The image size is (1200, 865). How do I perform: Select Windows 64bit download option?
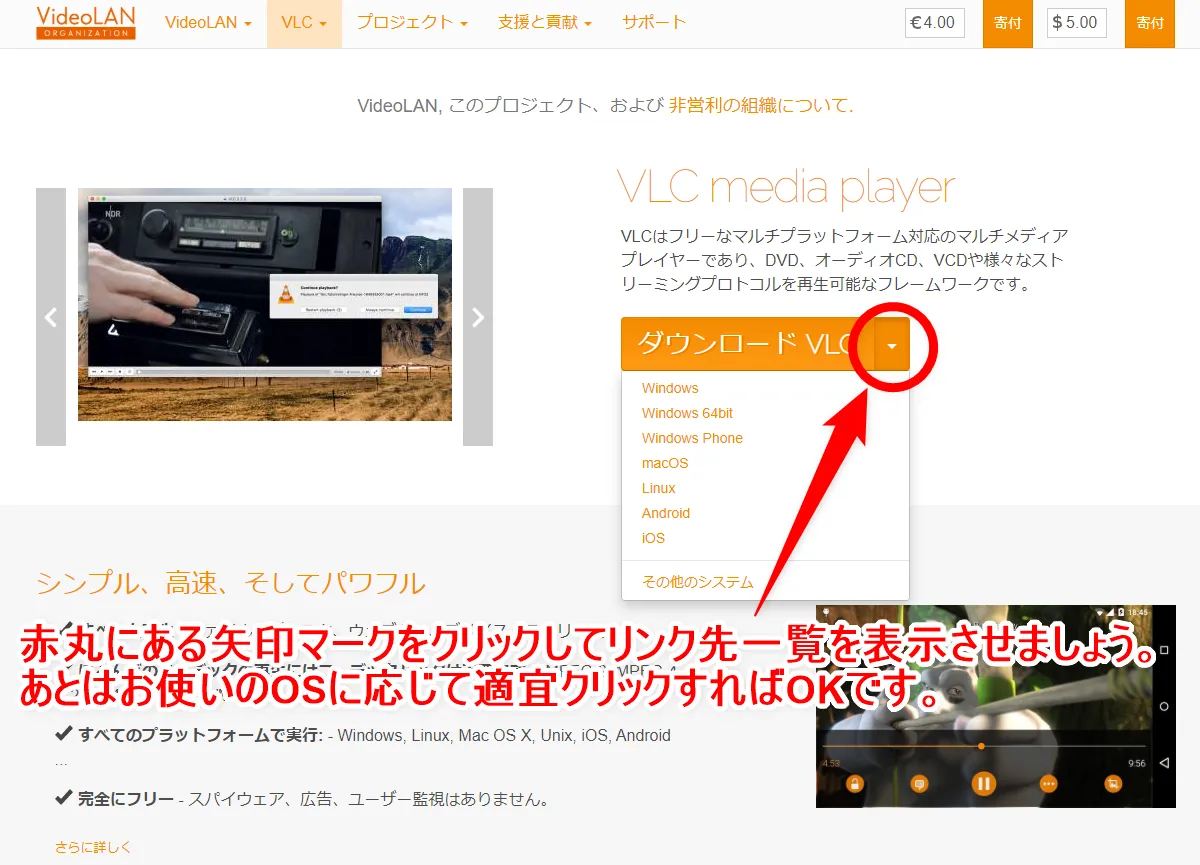[687, 413]
